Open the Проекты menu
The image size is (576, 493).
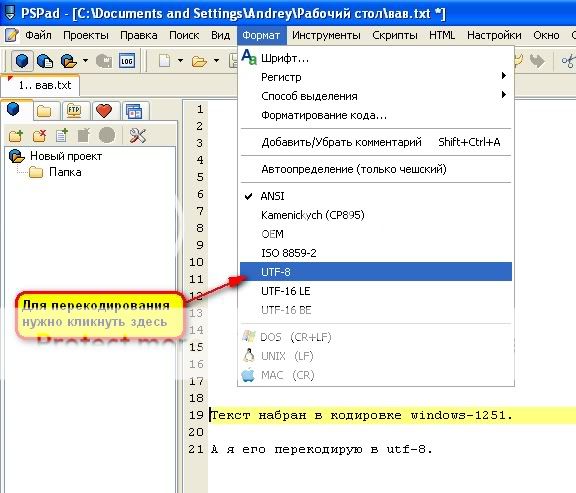pyautogui.click(x=86, y=35)
